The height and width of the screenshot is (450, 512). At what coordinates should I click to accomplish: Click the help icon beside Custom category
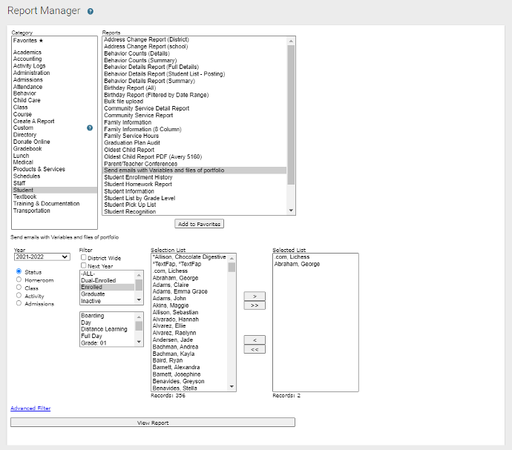point(90,128)
